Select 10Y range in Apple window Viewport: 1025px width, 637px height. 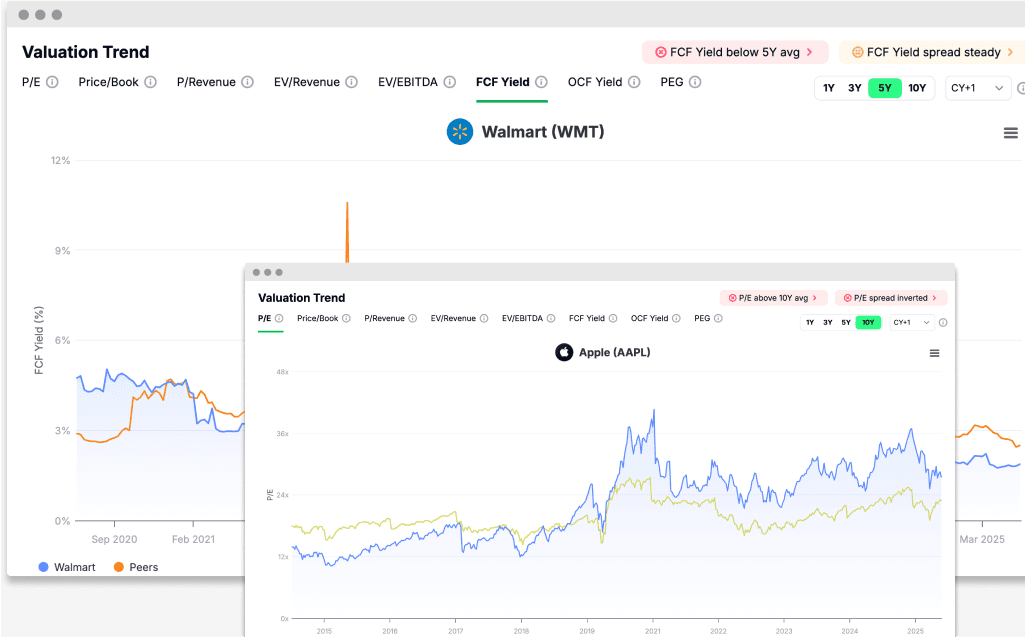click(x=868, y=322)
